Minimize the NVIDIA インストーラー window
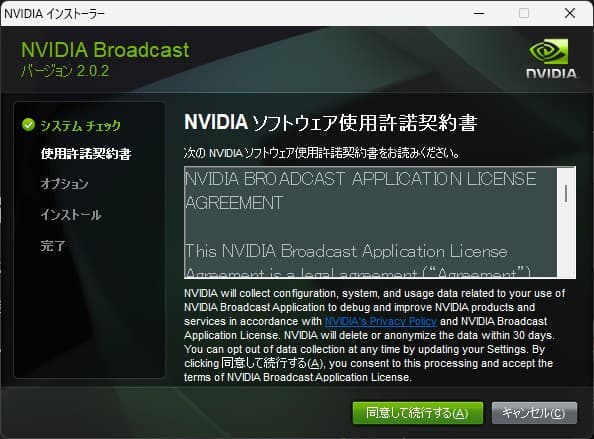The width and height of the screenshot is (594, 439). [479, 13]
